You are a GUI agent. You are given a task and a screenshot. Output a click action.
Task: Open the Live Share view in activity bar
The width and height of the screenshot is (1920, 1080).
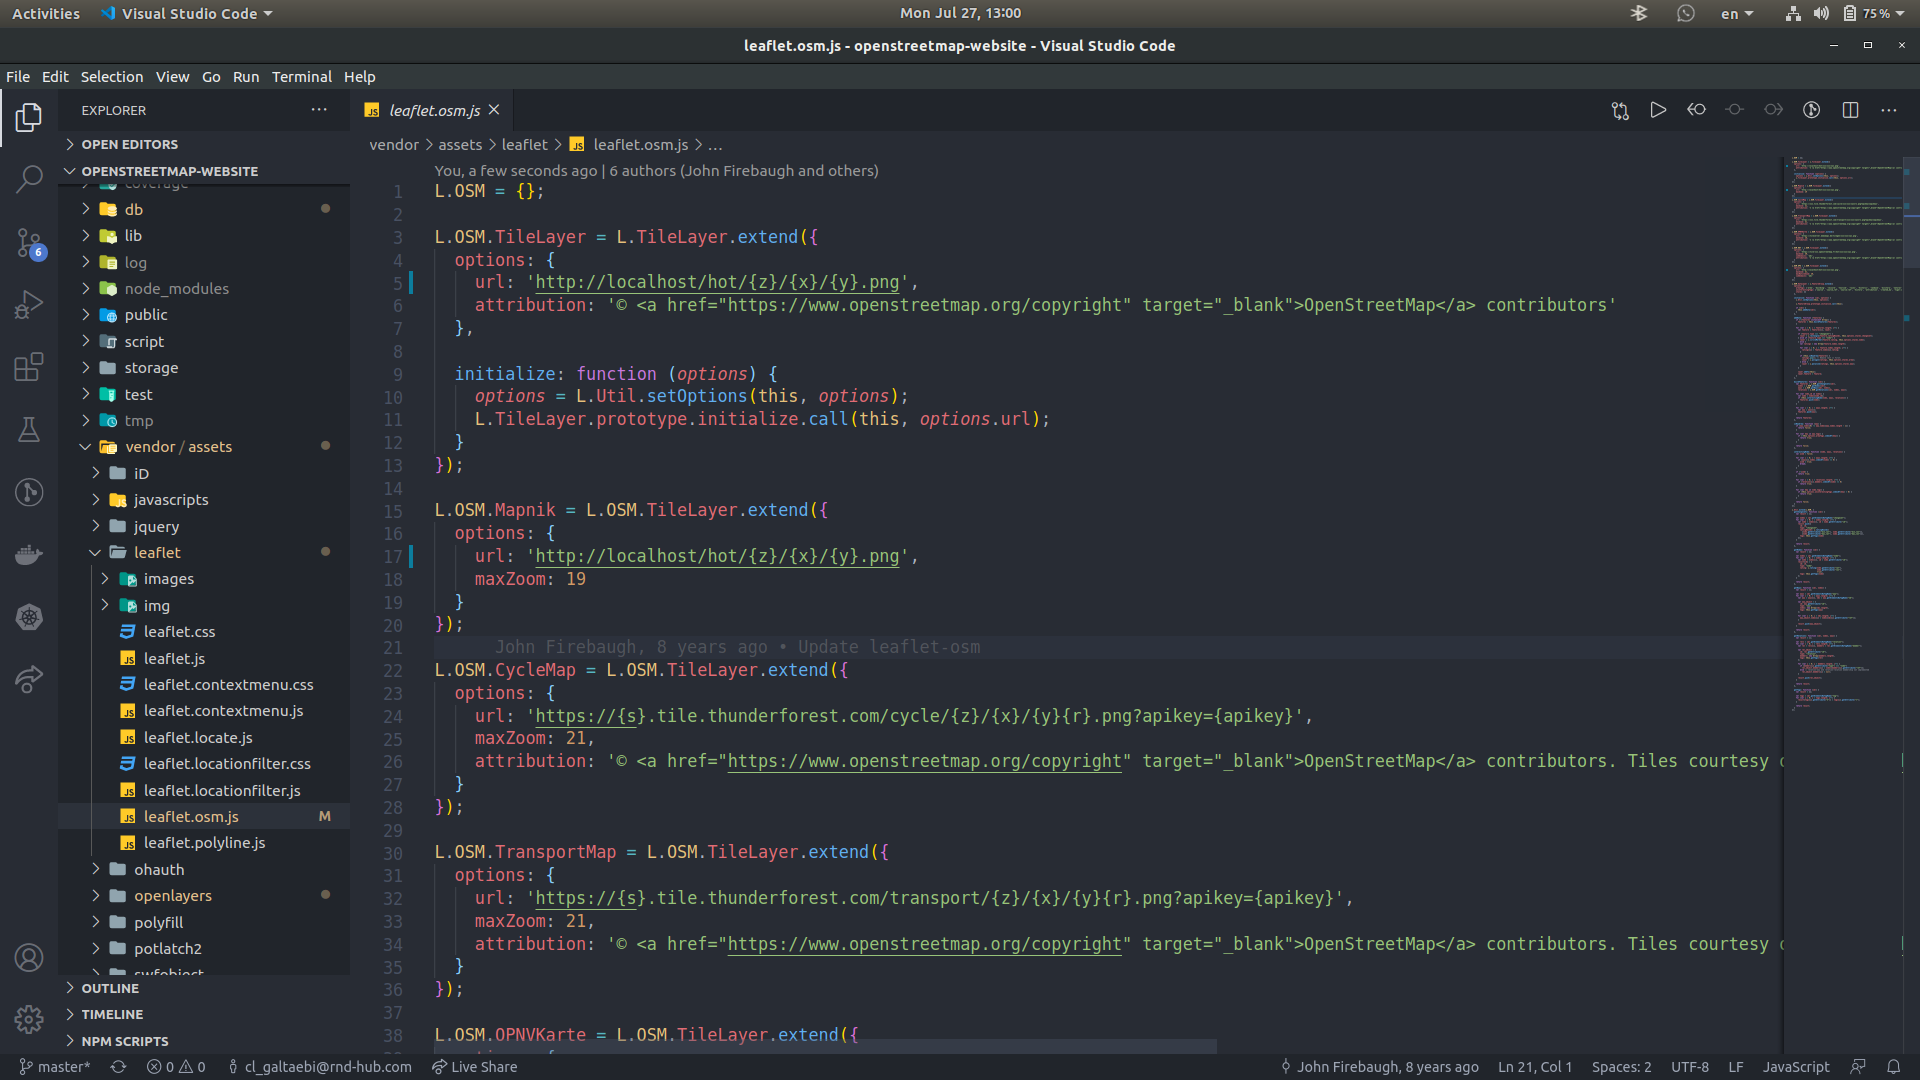[29, 679]
